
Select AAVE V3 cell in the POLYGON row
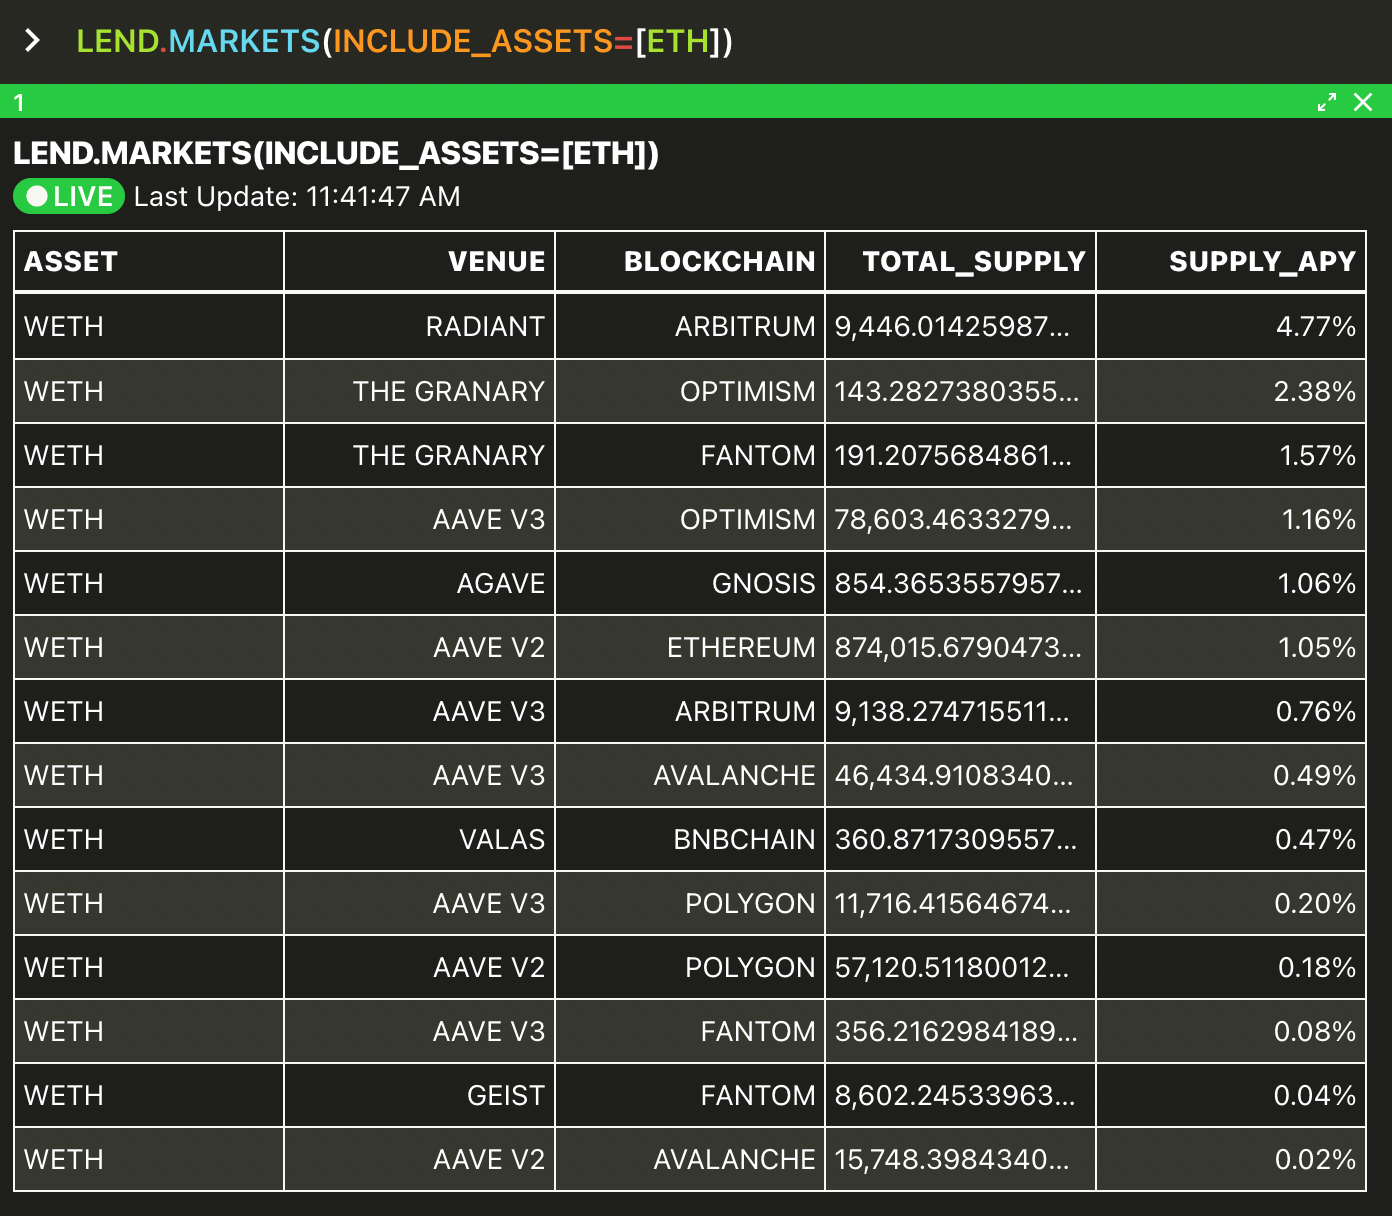[x=420, y=903]
